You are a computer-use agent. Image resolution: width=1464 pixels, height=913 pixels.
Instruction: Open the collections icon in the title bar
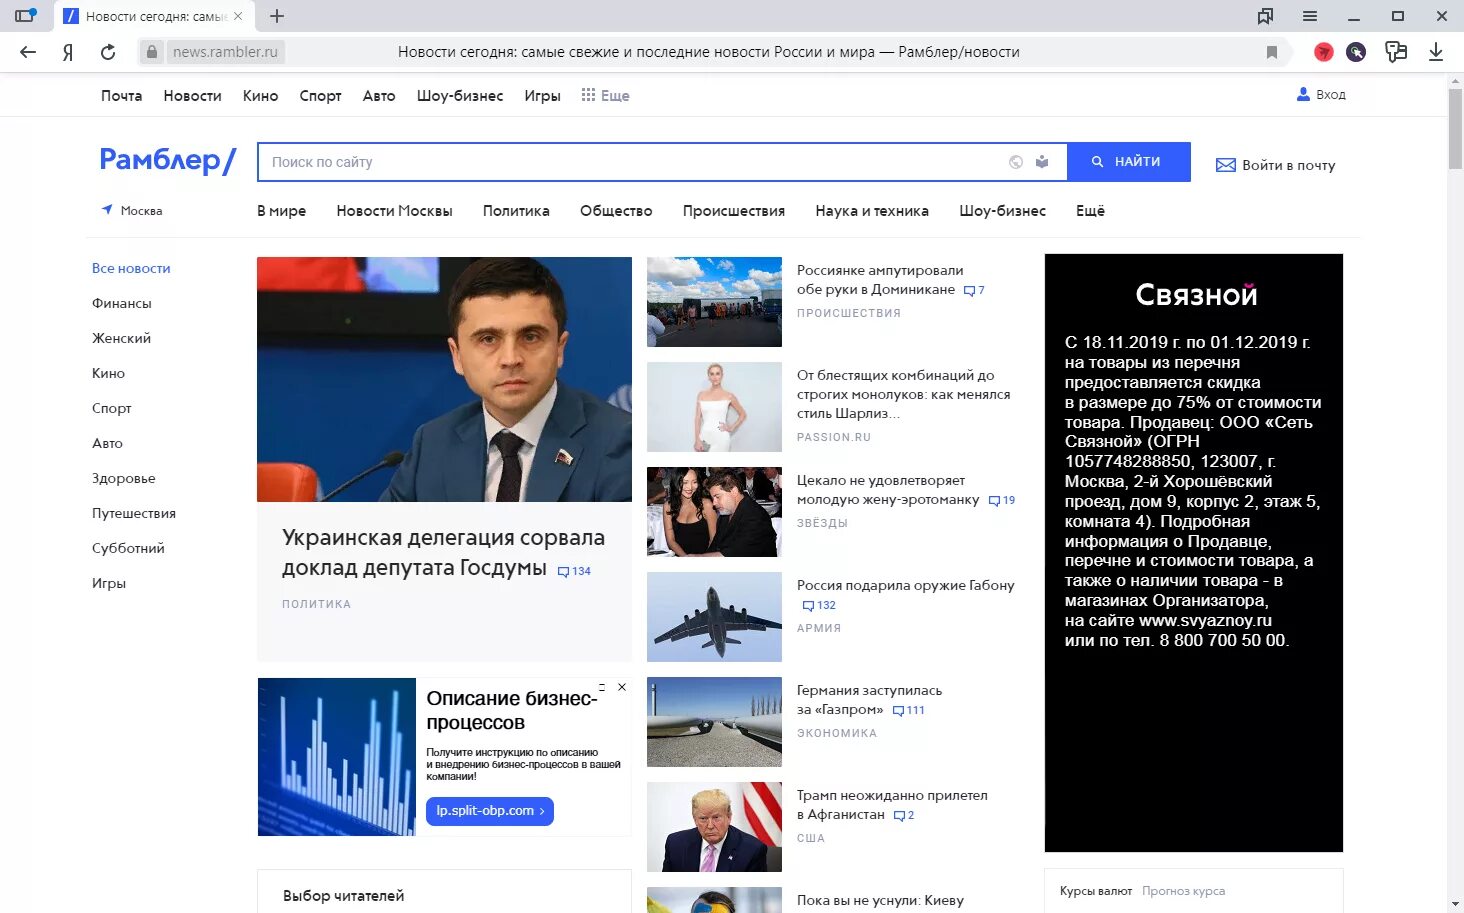(x=1265, y=16)
